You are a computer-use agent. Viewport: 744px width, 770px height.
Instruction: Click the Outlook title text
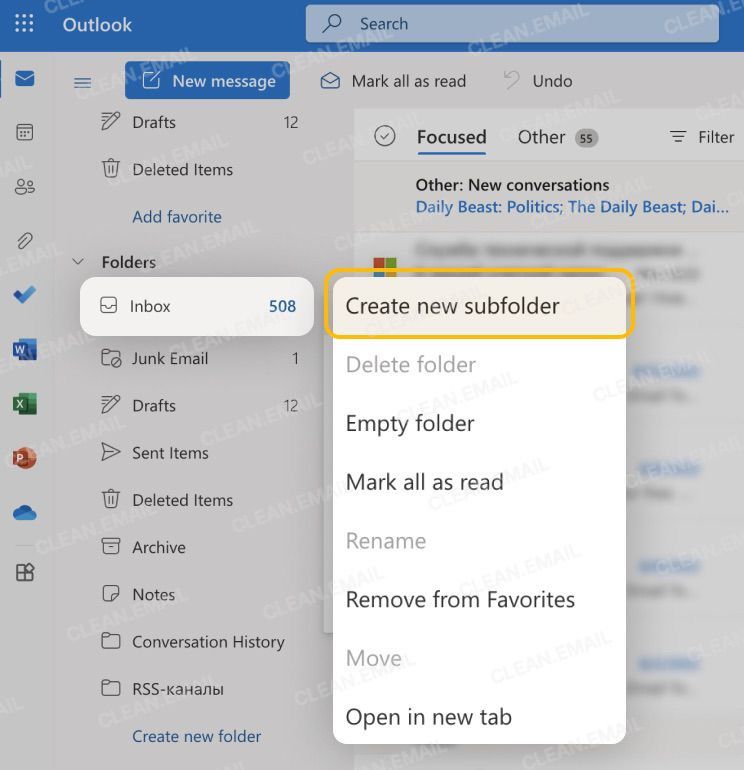(97, 25)
